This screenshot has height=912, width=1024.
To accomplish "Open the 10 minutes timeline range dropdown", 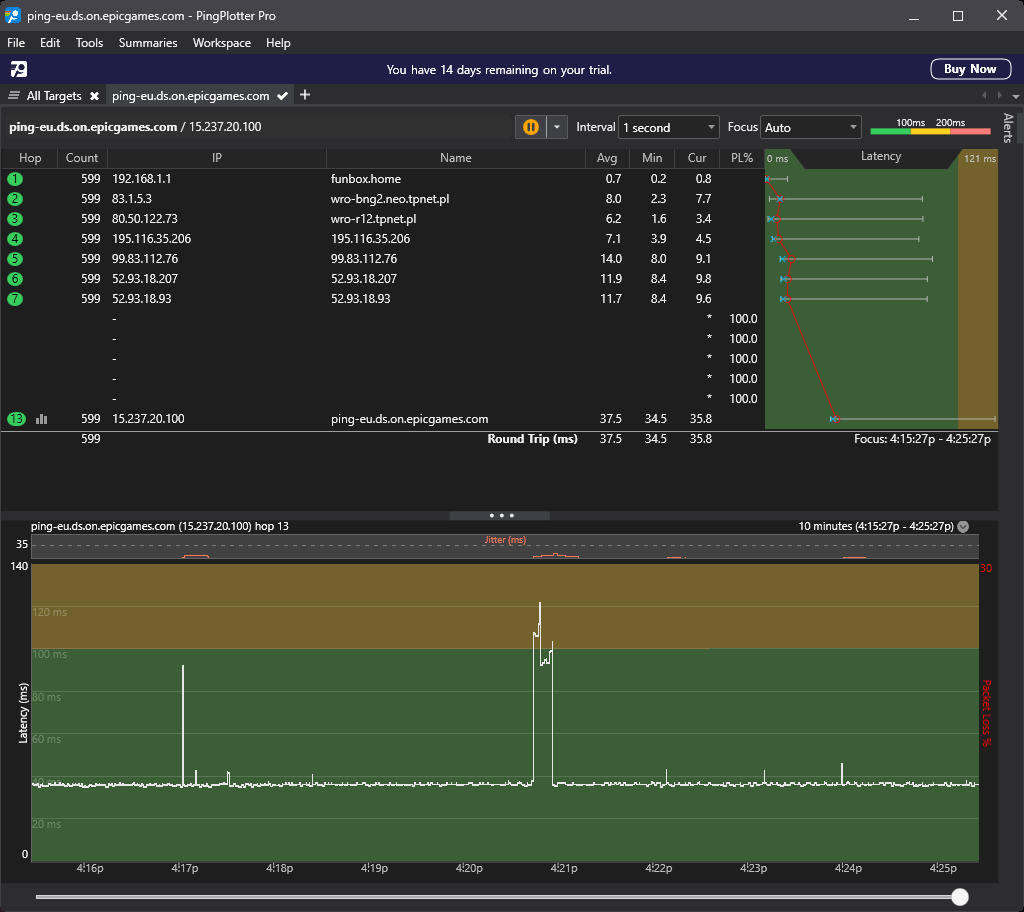I will tap(963, 527).
